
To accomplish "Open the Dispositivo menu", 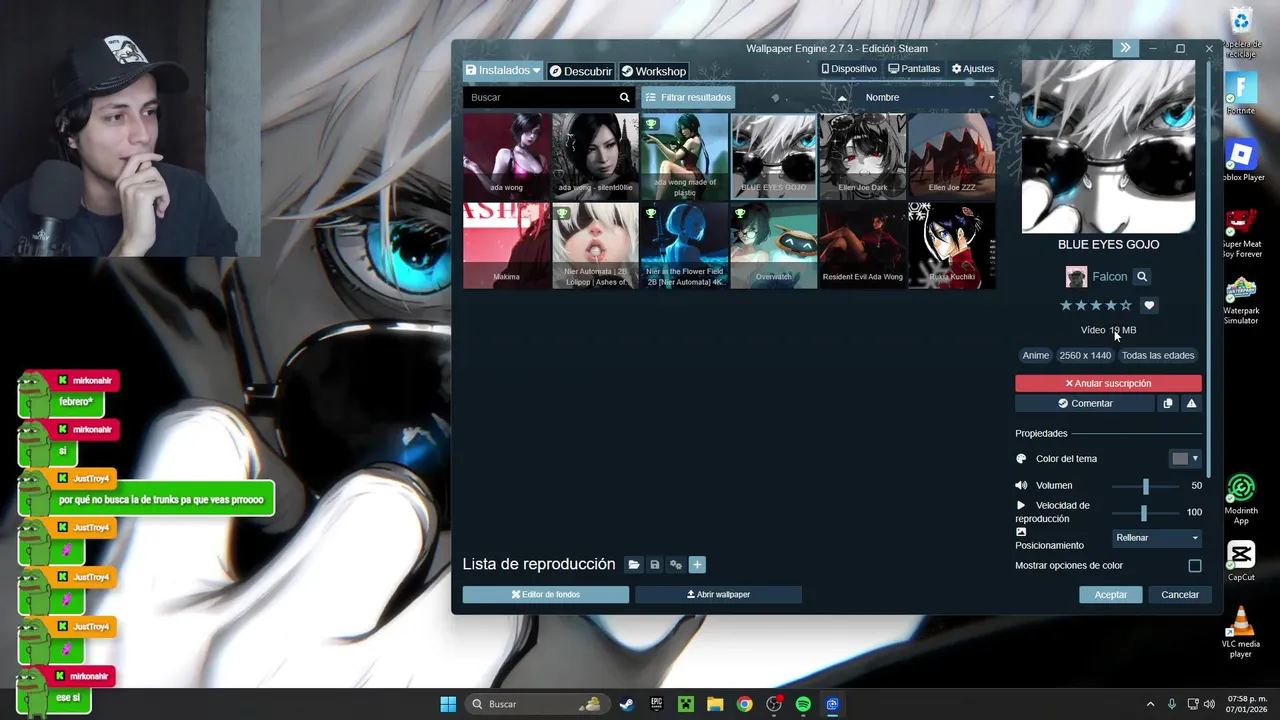I will [x=849, y=69].
